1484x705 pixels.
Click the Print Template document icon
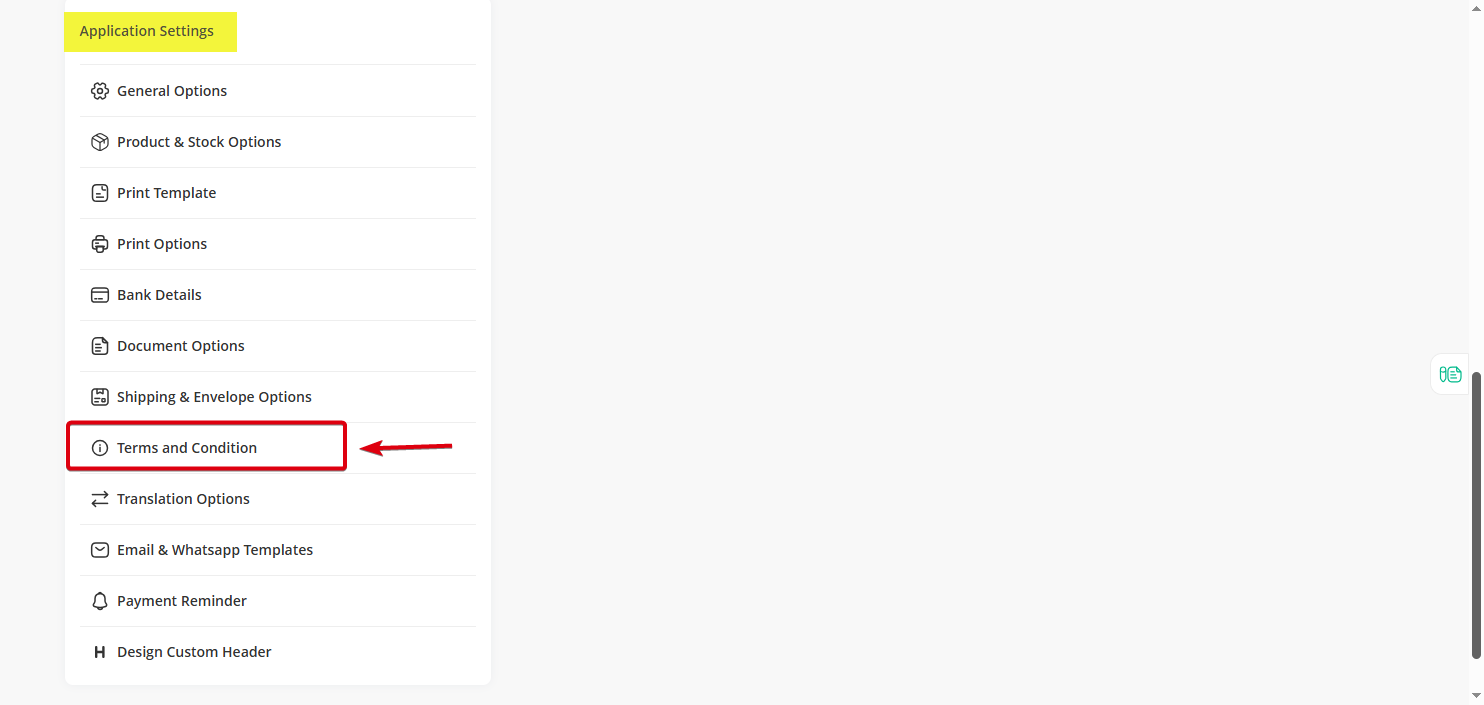(x=99, y=193)
